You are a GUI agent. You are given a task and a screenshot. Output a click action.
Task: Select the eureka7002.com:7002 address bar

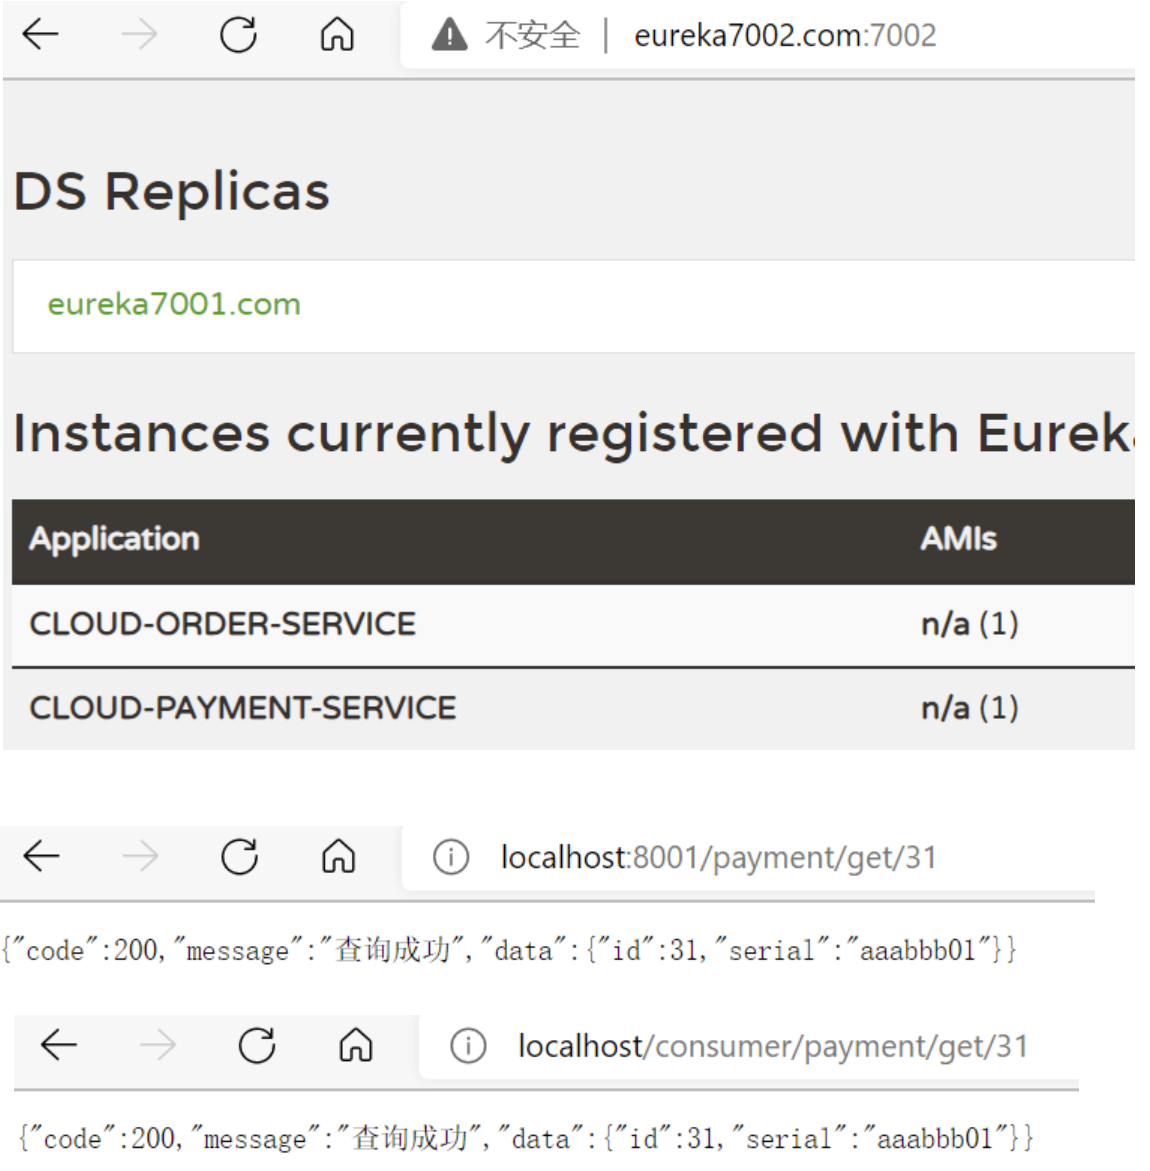click(785, 35)
